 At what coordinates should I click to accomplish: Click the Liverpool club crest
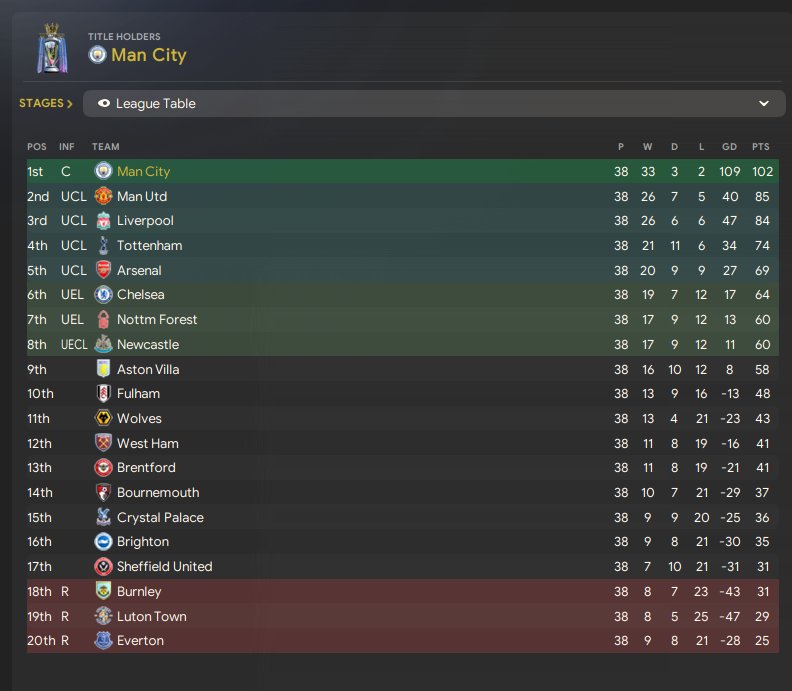tap(103, 221)
